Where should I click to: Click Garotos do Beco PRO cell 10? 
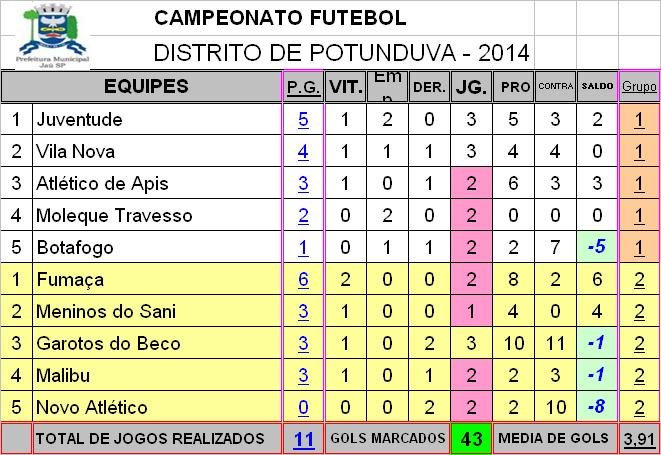coord(513,343)
